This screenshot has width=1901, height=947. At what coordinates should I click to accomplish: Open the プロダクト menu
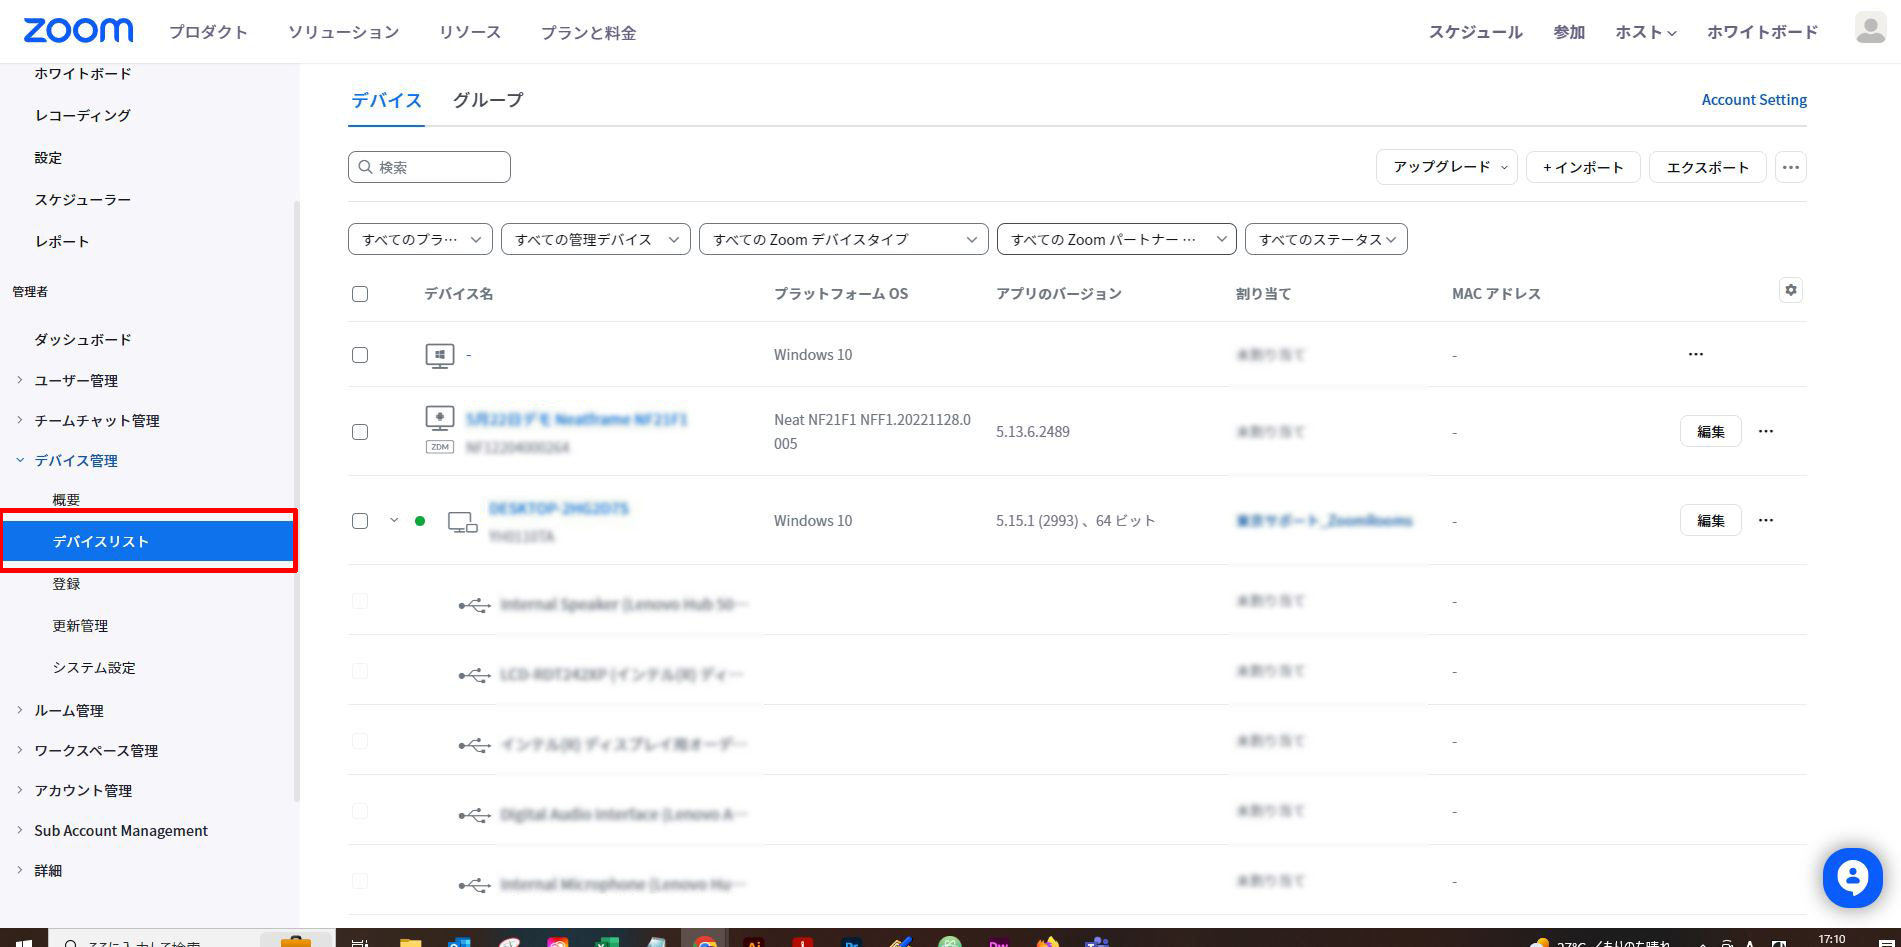208,32
